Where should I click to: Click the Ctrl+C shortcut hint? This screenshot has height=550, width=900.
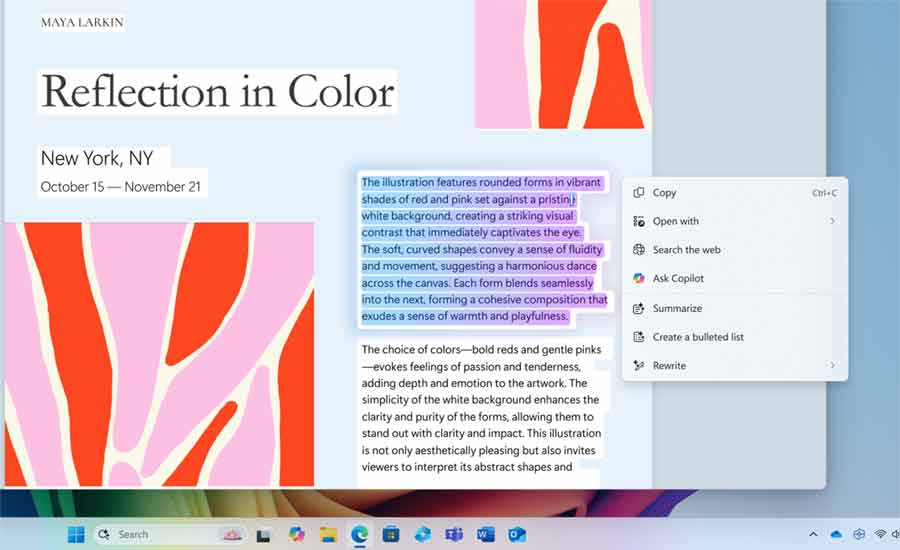[824, 193]
